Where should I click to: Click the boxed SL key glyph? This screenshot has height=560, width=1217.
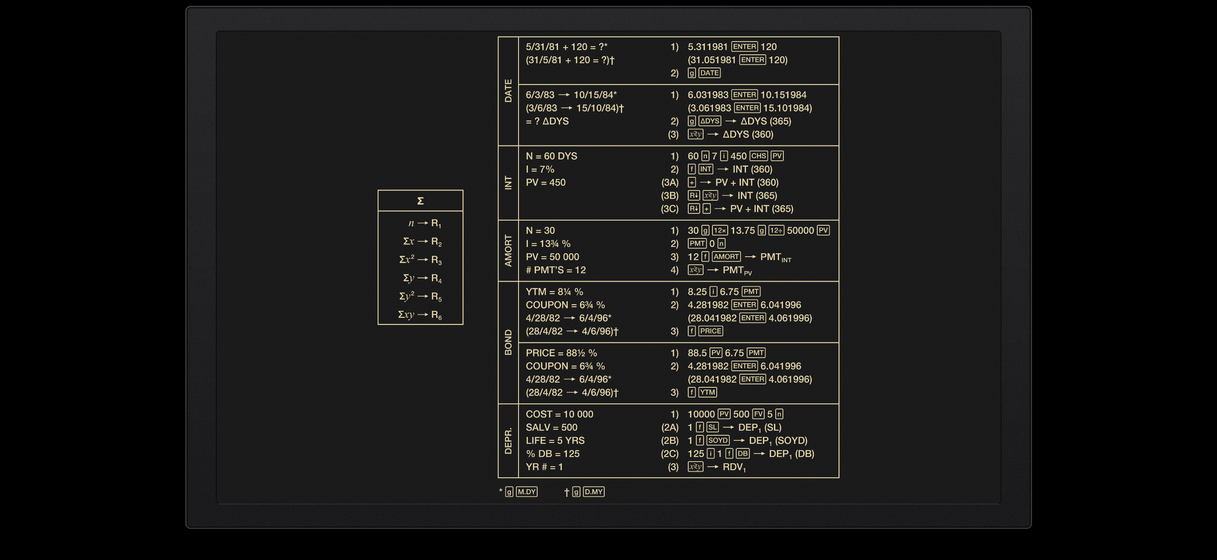tap(712, 427)
